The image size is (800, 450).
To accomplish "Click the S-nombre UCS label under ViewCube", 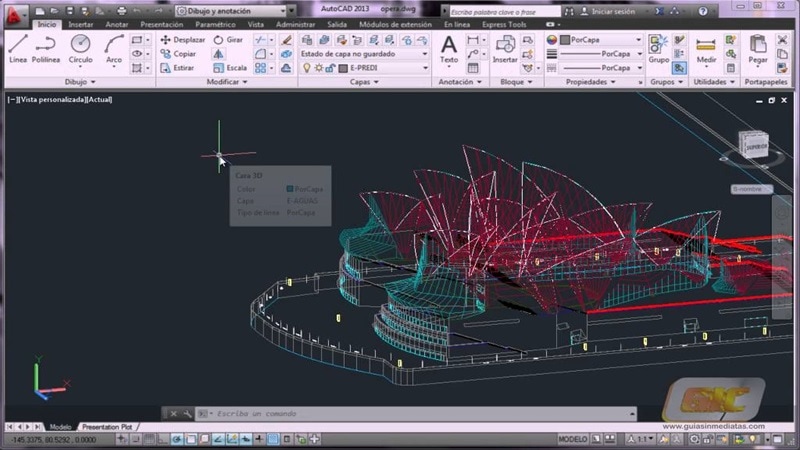I will (751, 189).
